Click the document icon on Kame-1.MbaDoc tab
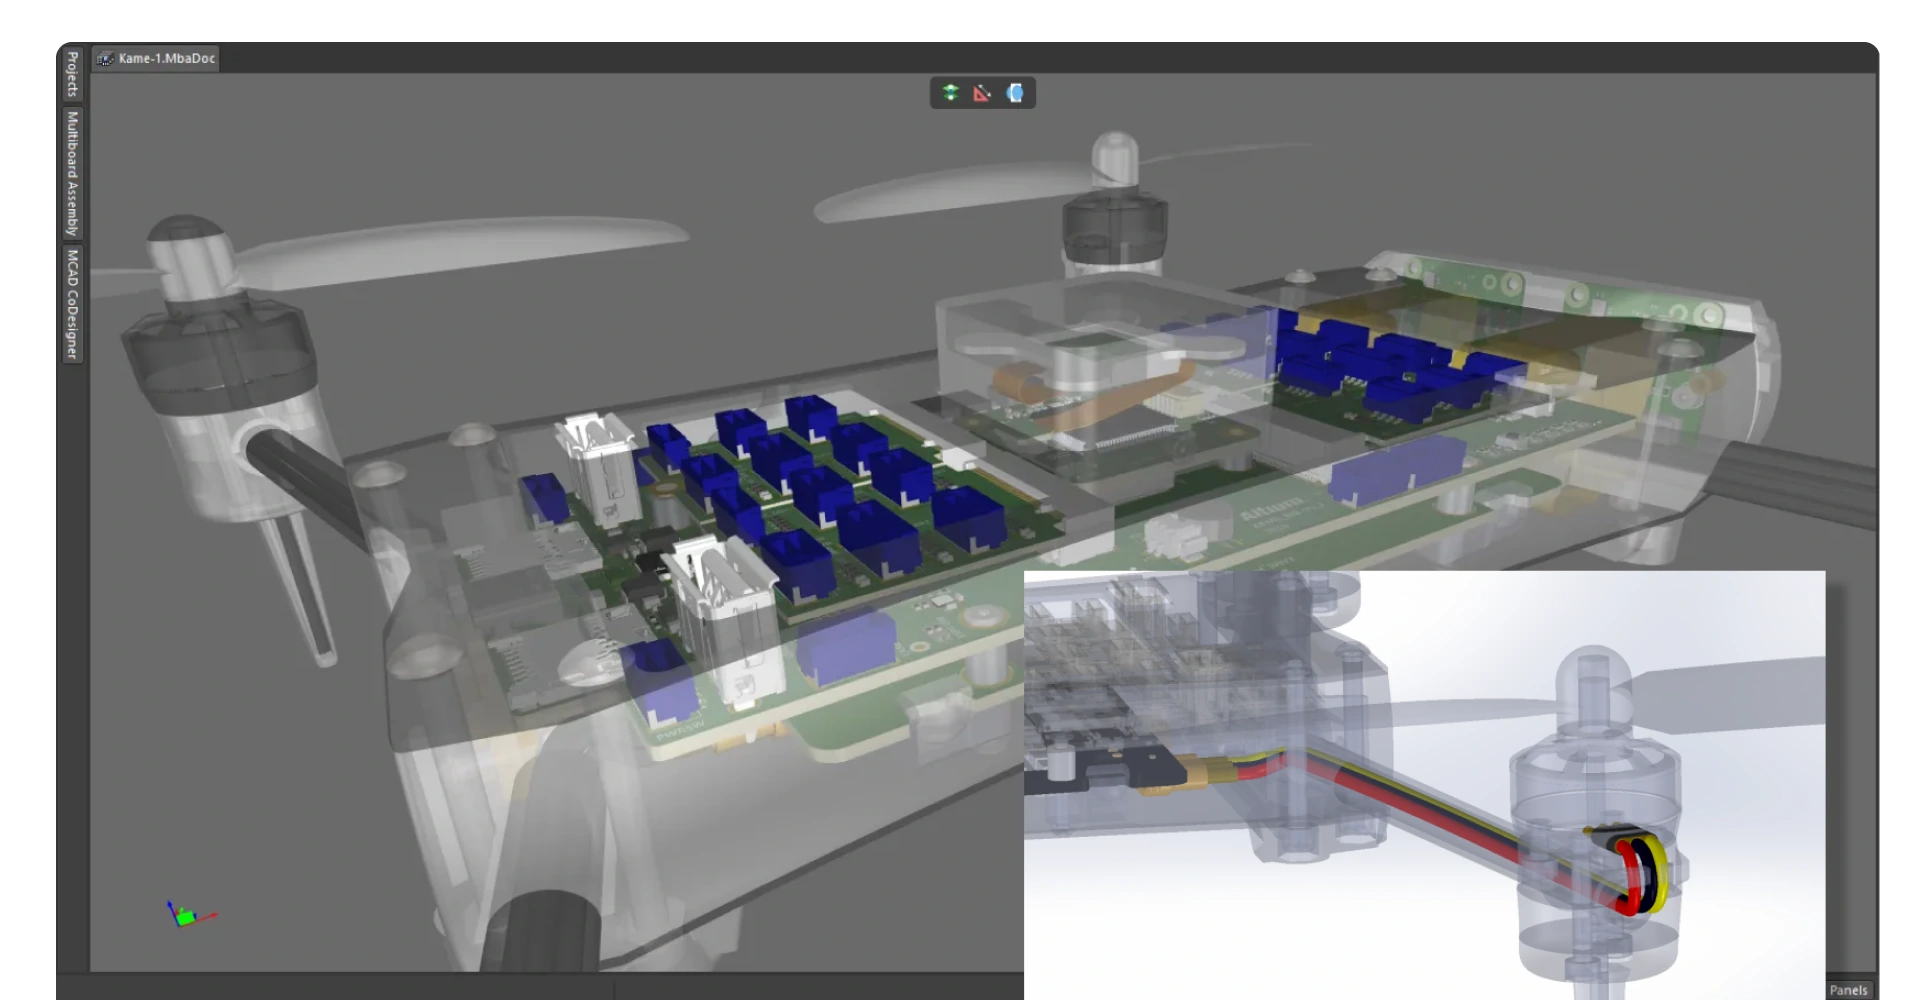Image resolution: width=1920 pixels, height=1000 pixels. point(105,58)
